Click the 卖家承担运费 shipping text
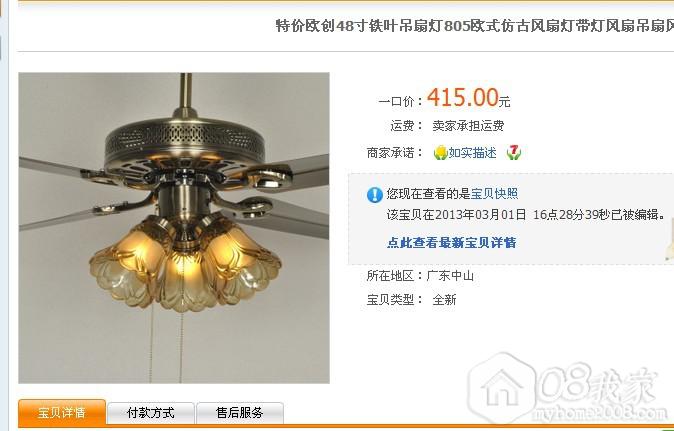This screenshot has height=431, width=674. click(x=468, y=126)
